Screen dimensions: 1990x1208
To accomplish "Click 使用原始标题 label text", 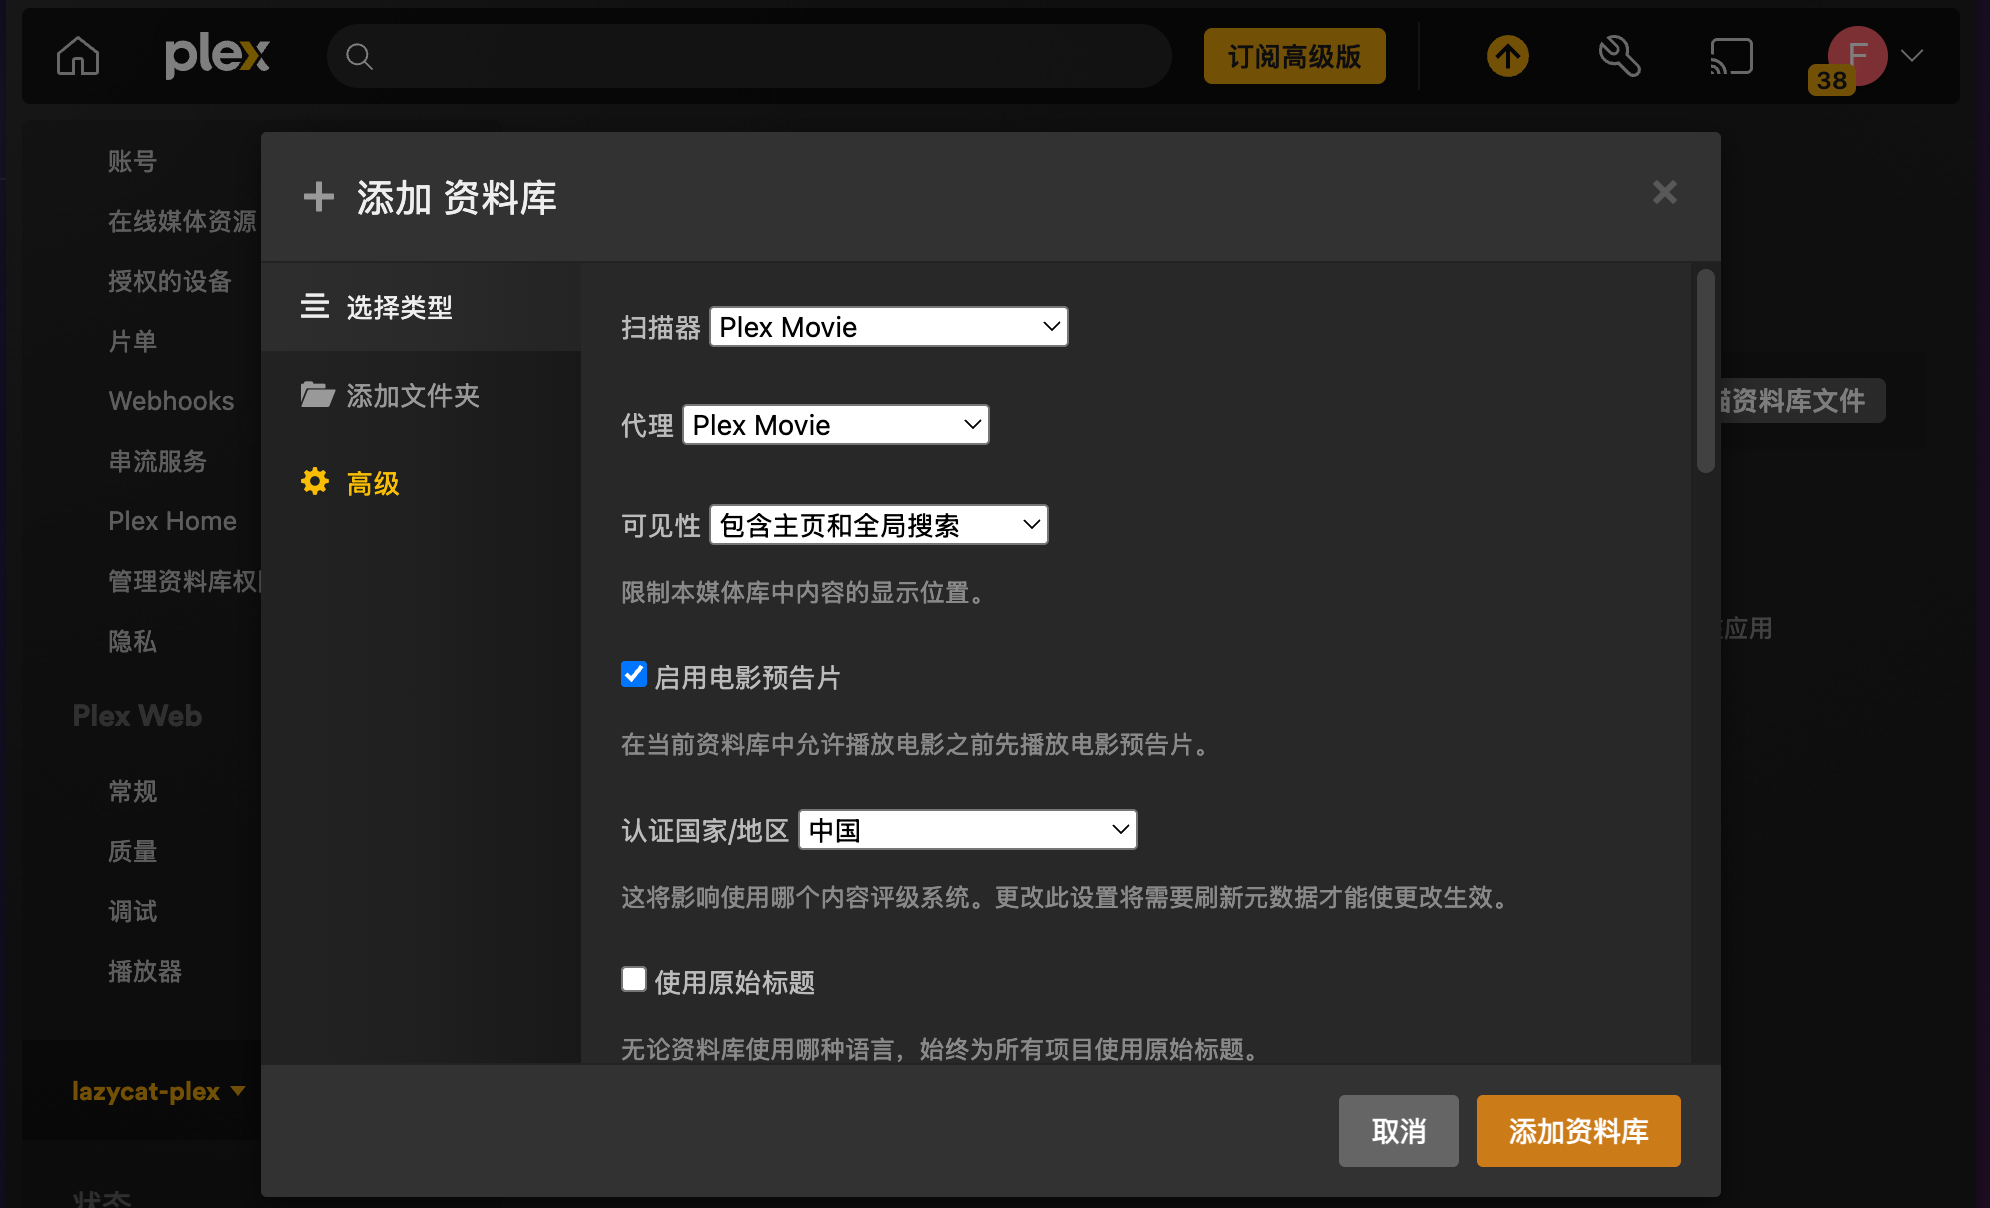I will 734,982.
